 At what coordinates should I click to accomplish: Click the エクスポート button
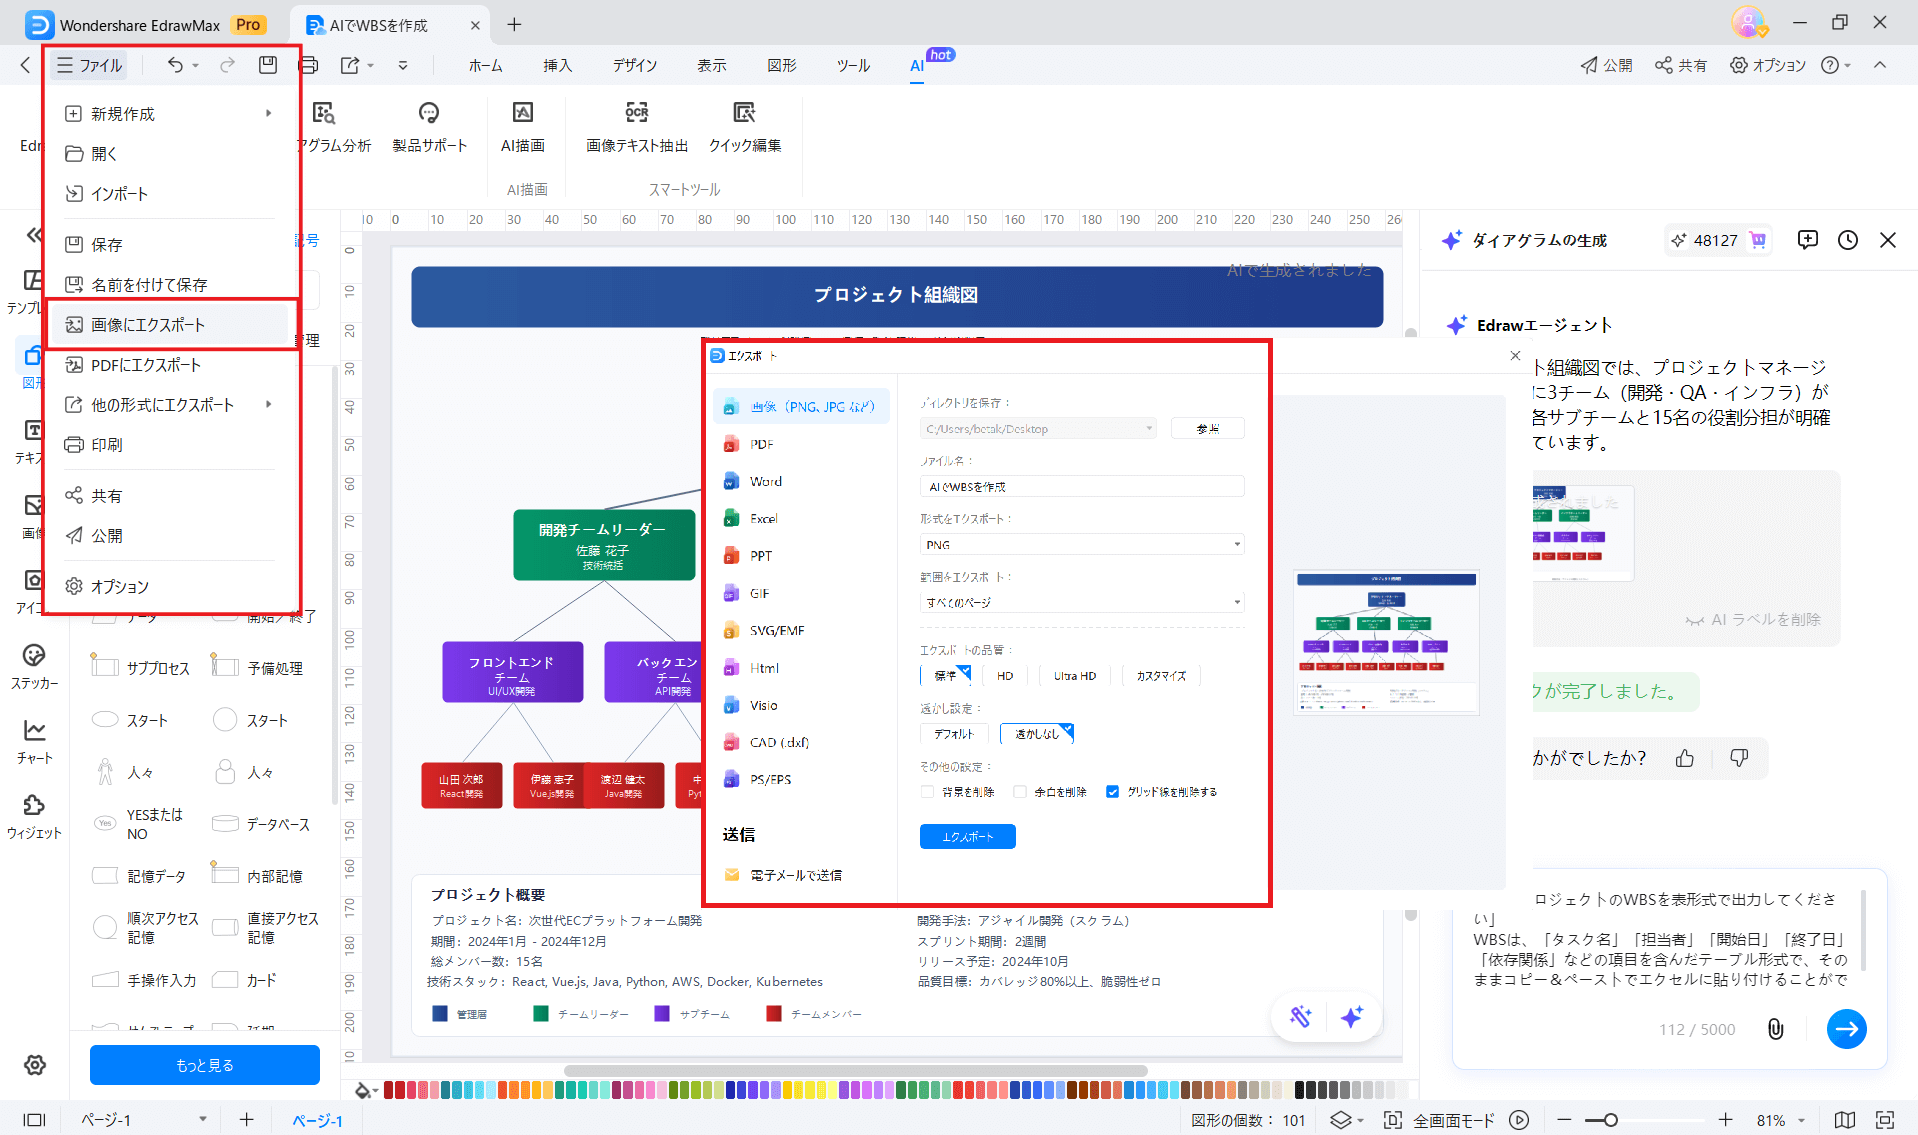click(x=966, y=836)
